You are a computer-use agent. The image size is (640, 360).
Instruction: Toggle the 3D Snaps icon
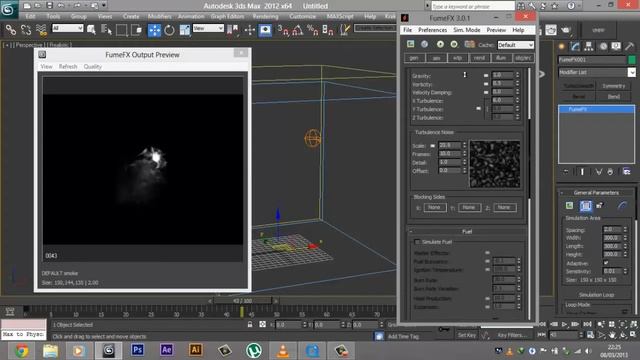pos(283,30)
